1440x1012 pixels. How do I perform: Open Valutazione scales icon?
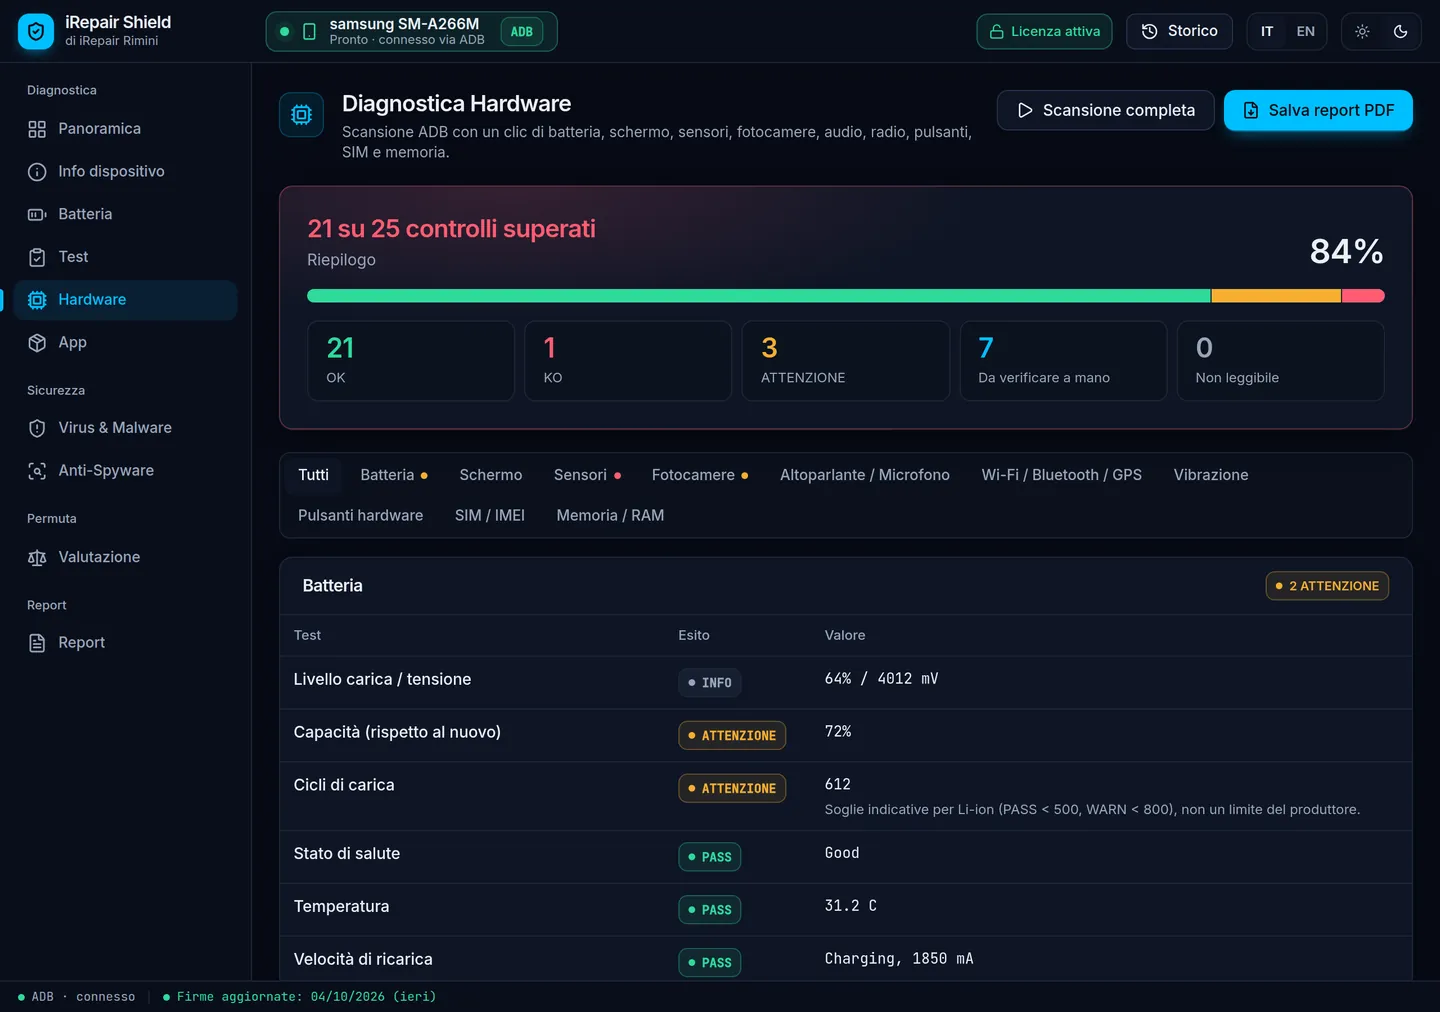[x=37, y=558]
